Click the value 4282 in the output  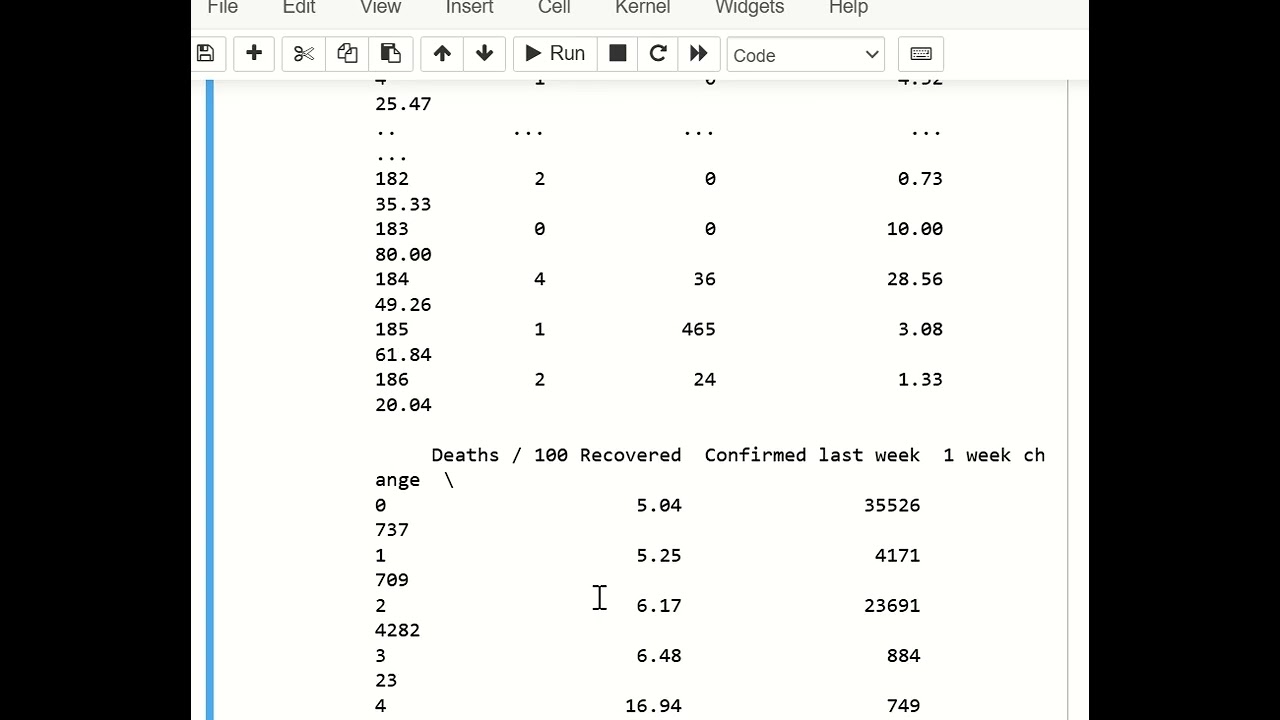point(398,630)
